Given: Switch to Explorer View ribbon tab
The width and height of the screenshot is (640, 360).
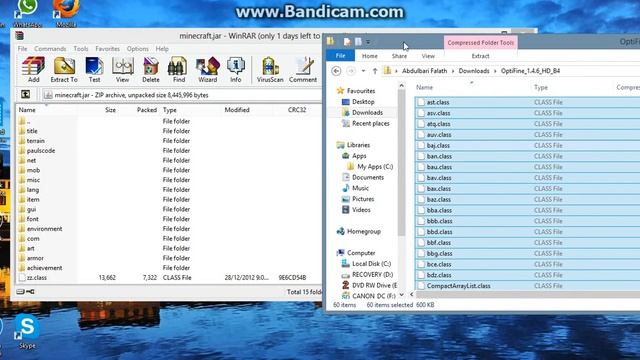Looking at the screenshot, I should (428, 56).
